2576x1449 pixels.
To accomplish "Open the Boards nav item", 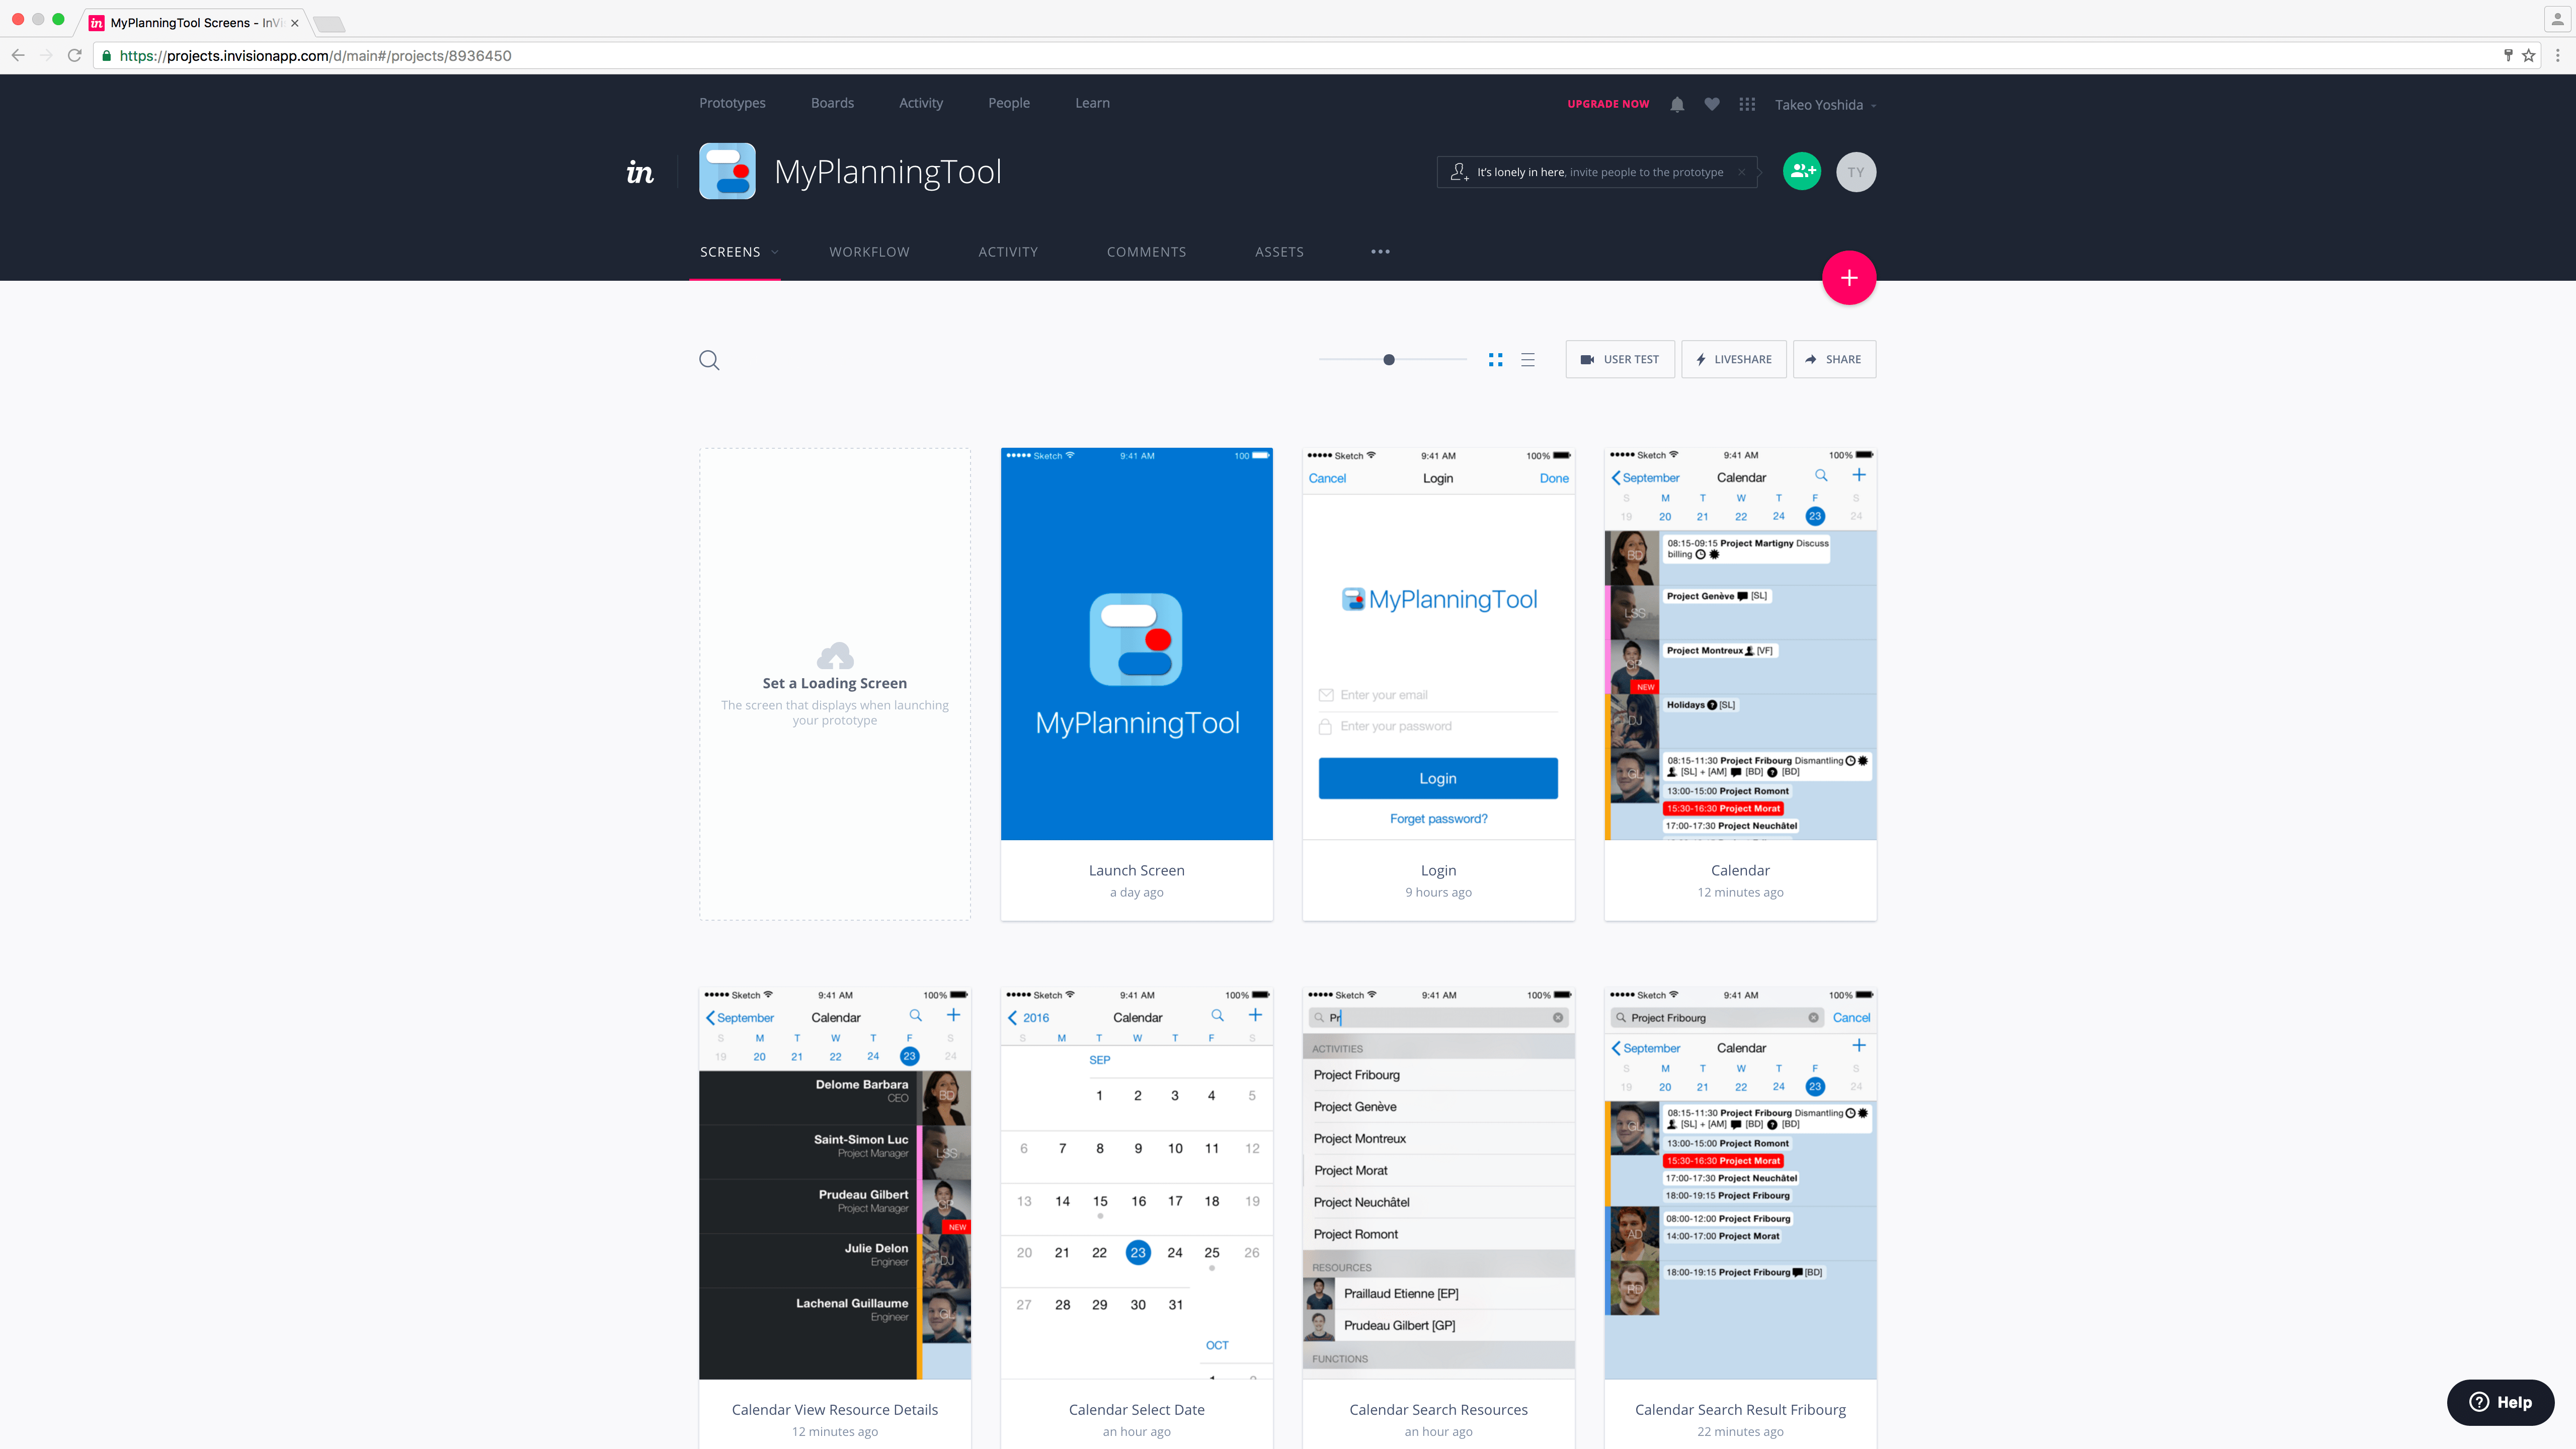I will pos(832,103).
